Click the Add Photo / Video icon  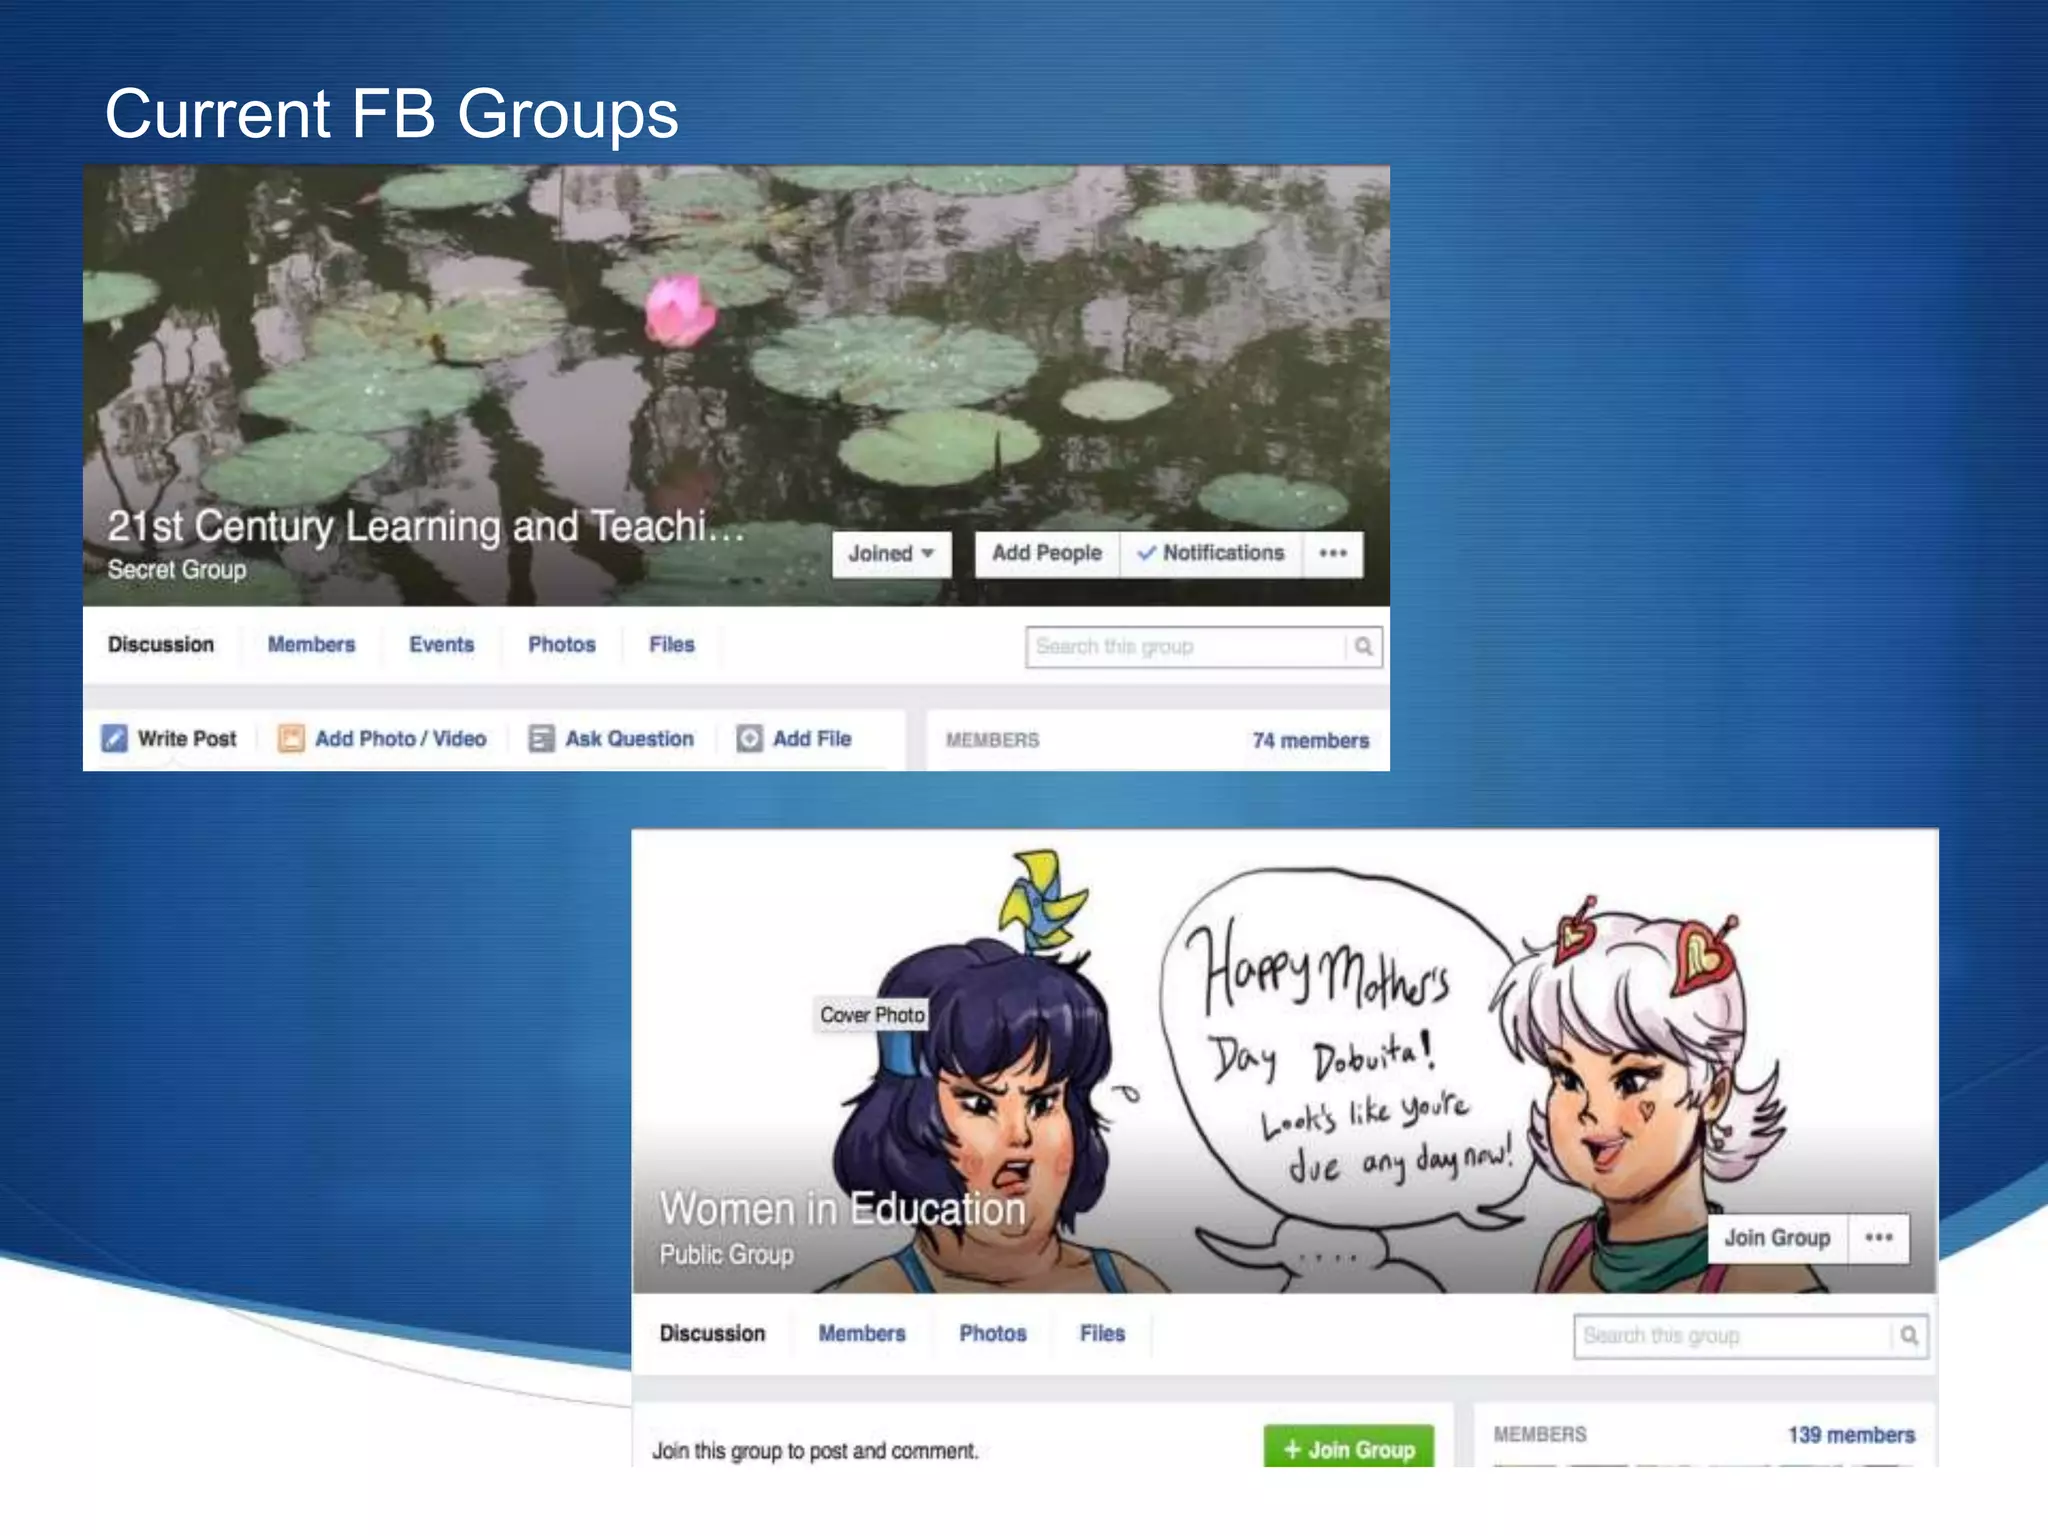[x=291, y=739]
